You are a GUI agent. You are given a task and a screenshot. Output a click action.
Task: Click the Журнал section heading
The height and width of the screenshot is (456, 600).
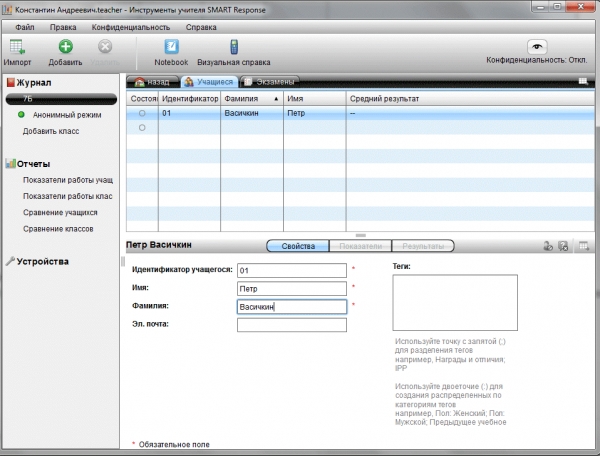pos(34,83)
